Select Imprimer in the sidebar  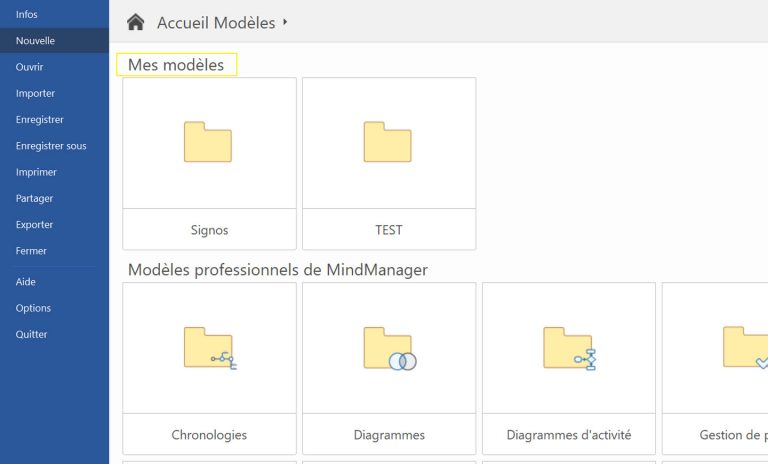coord(36,172)
